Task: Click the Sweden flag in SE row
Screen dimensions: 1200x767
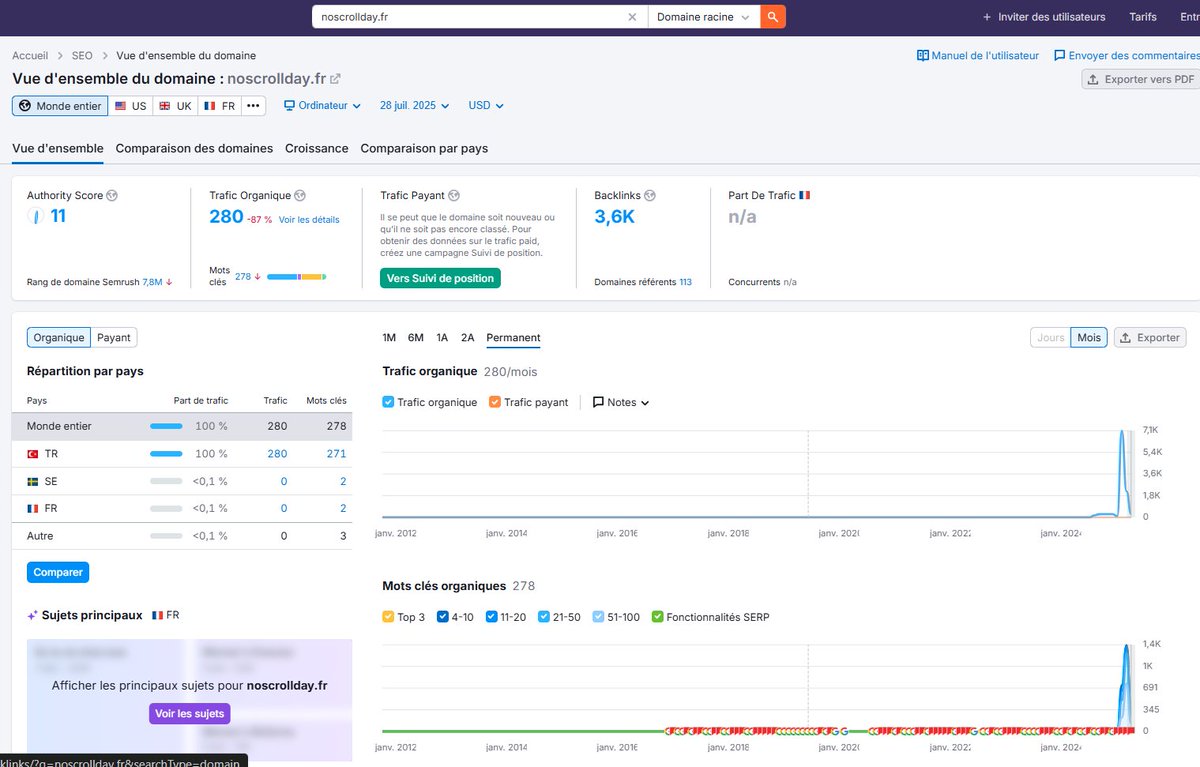Action: (x=33, y=481)
